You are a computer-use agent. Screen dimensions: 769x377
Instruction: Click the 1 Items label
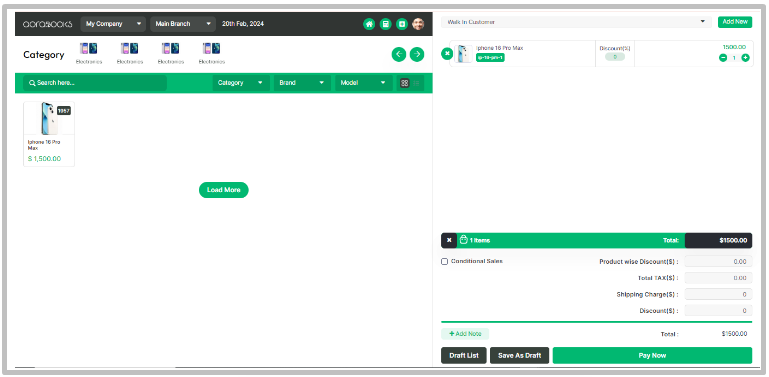coord(480,240)
